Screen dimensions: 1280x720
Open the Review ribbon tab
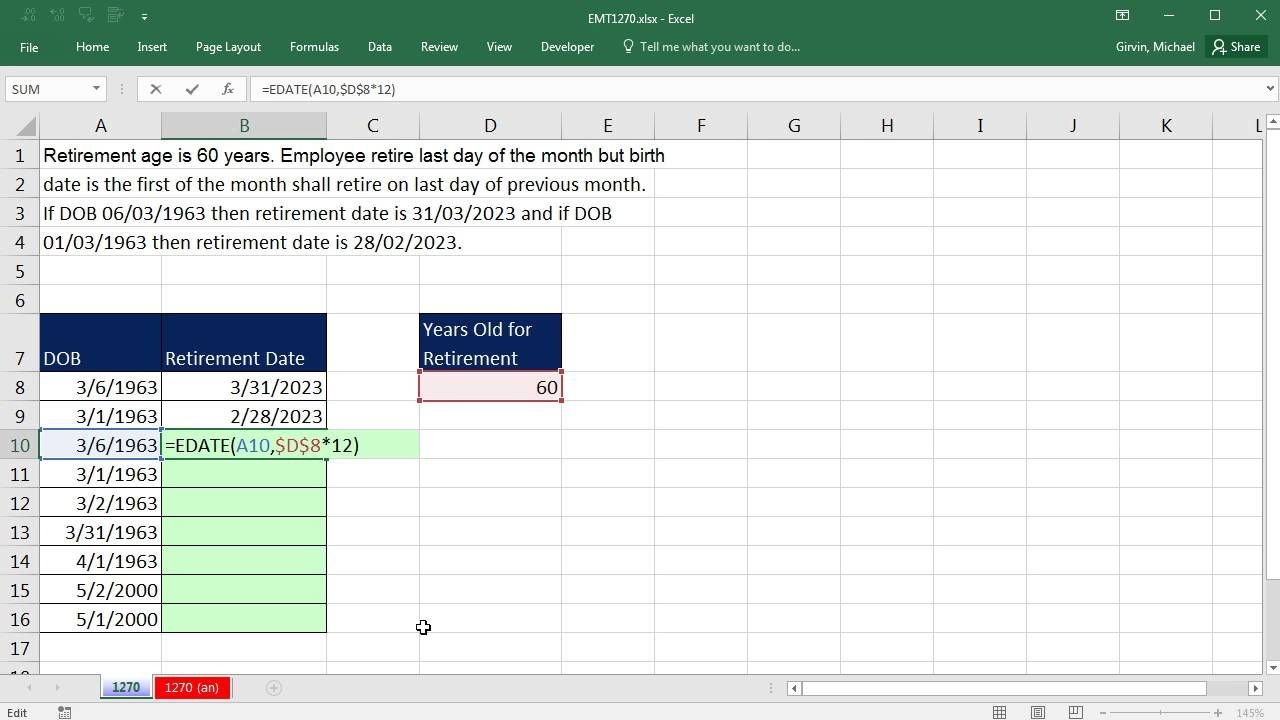[x=439, y=47]
